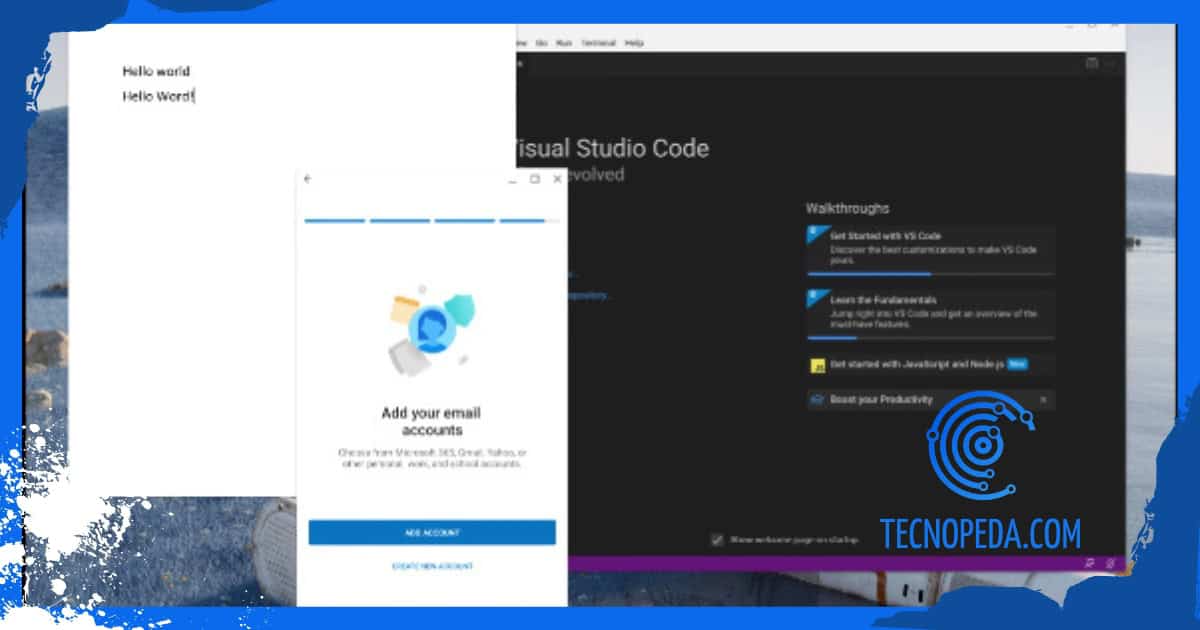1200x630 pixels.
Task: Open the Run menu in VS Code
Action: 564,43
